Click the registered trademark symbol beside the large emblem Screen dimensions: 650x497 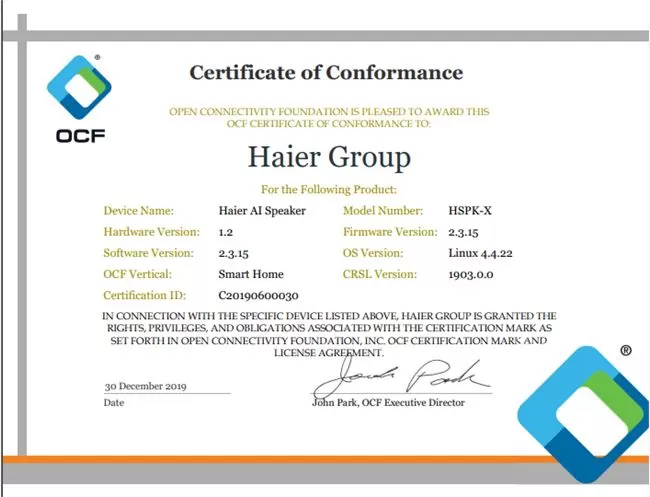click(x=625, y=351)
